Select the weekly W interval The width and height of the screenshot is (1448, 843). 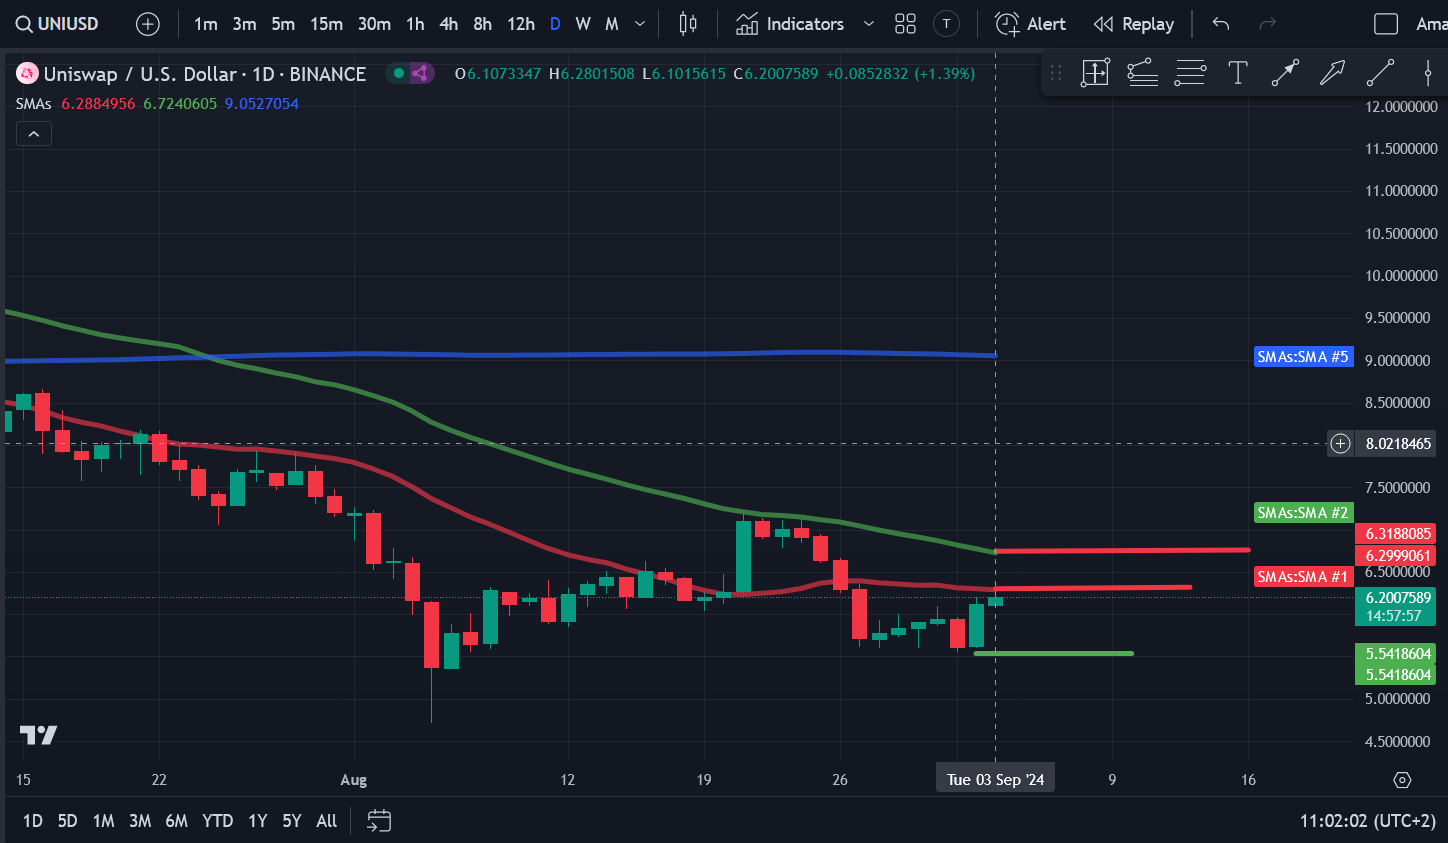[583, 24]
